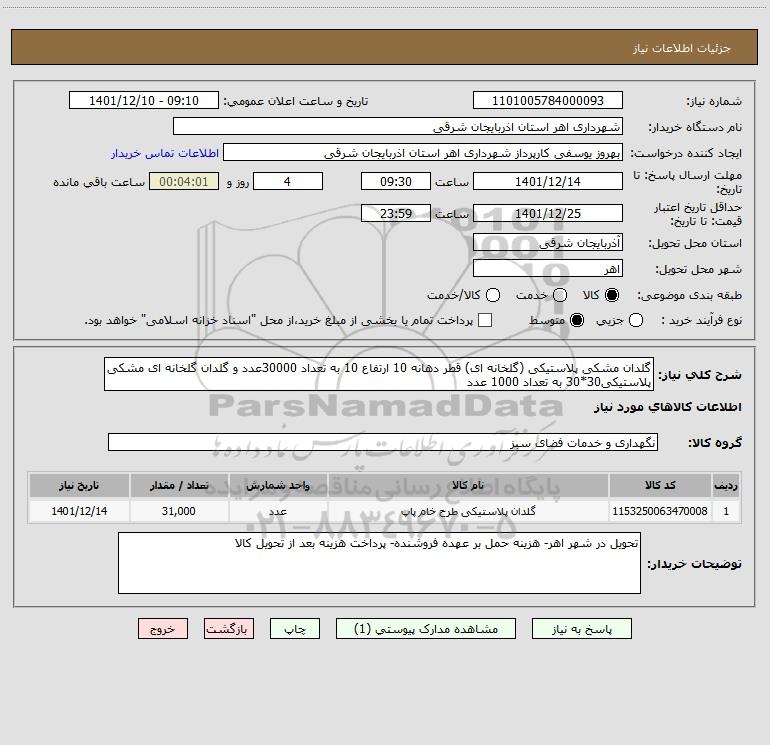
Task: Click the goods group field نگهداری و خدمات فضای سبز
Action: click(383, 442)
